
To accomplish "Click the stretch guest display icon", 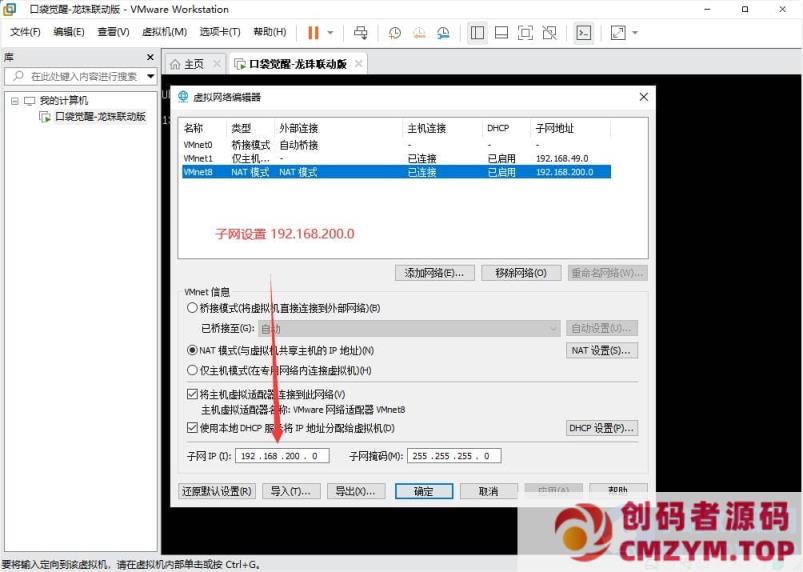I will pyautogui.click(x=618, y=33).
